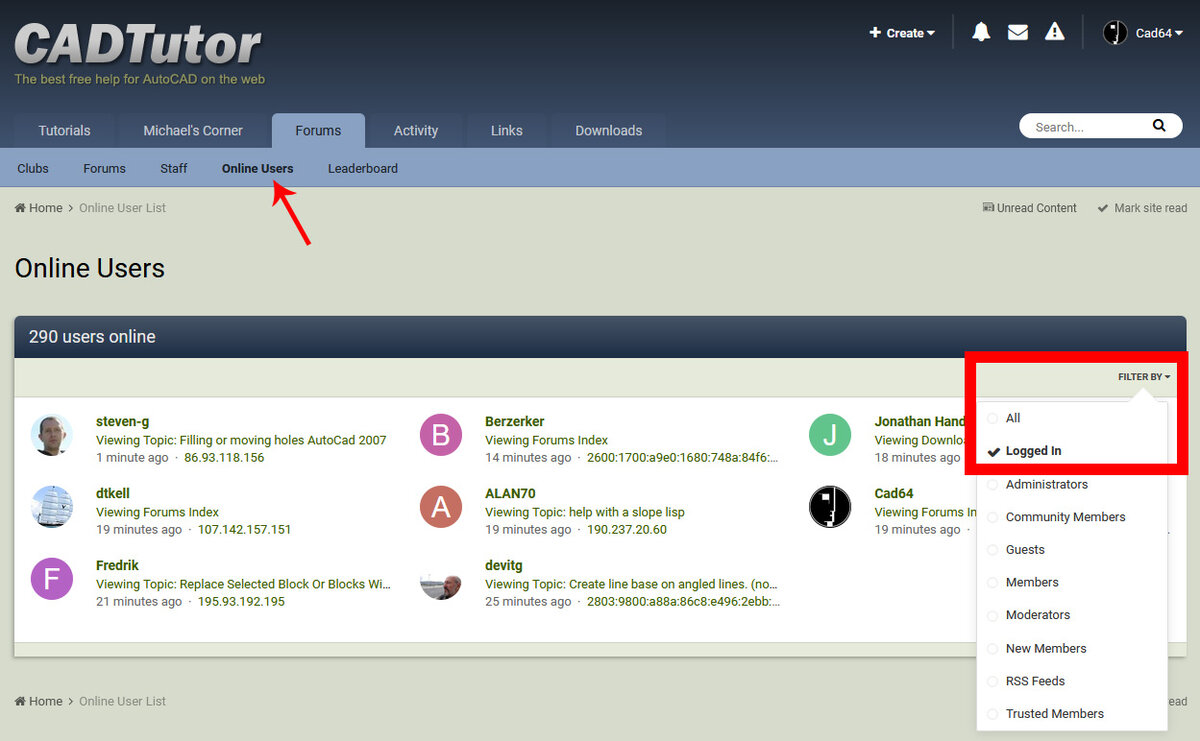Image resolution: width=1200 pixels, height=741 pixels.
Task: Open the Leaderboard submenu item
Action: [363, 168]
